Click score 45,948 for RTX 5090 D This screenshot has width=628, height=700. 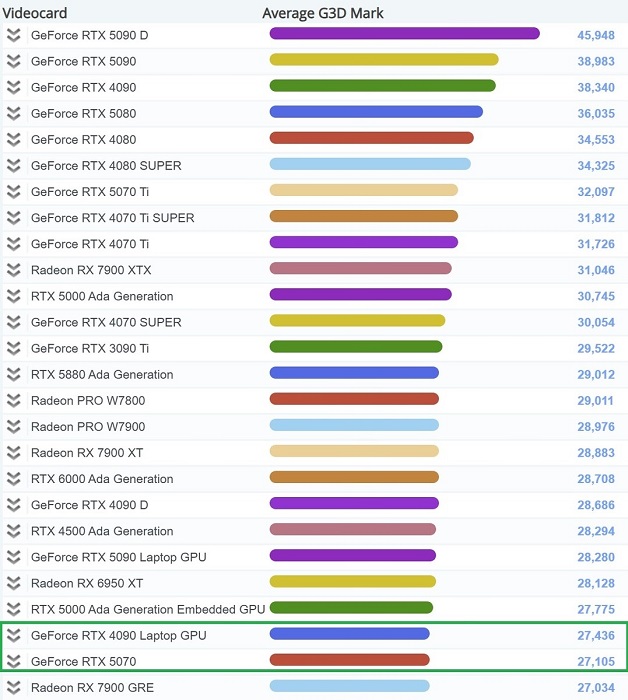pyautogui.click(x=596, y=35)
